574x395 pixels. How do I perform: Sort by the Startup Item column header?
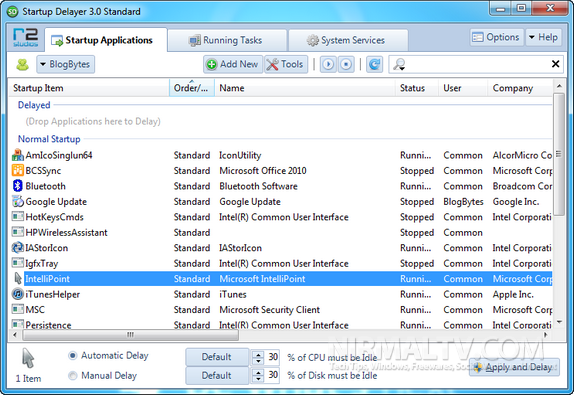(89, 88)
